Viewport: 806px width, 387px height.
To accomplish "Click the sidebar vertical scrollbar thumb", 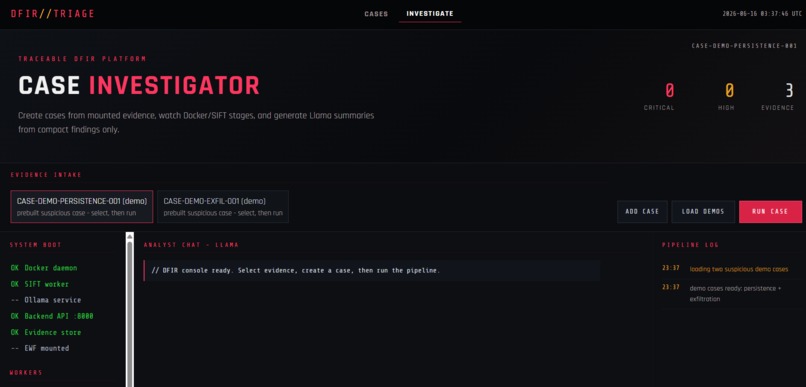I will tap(130, 314).
